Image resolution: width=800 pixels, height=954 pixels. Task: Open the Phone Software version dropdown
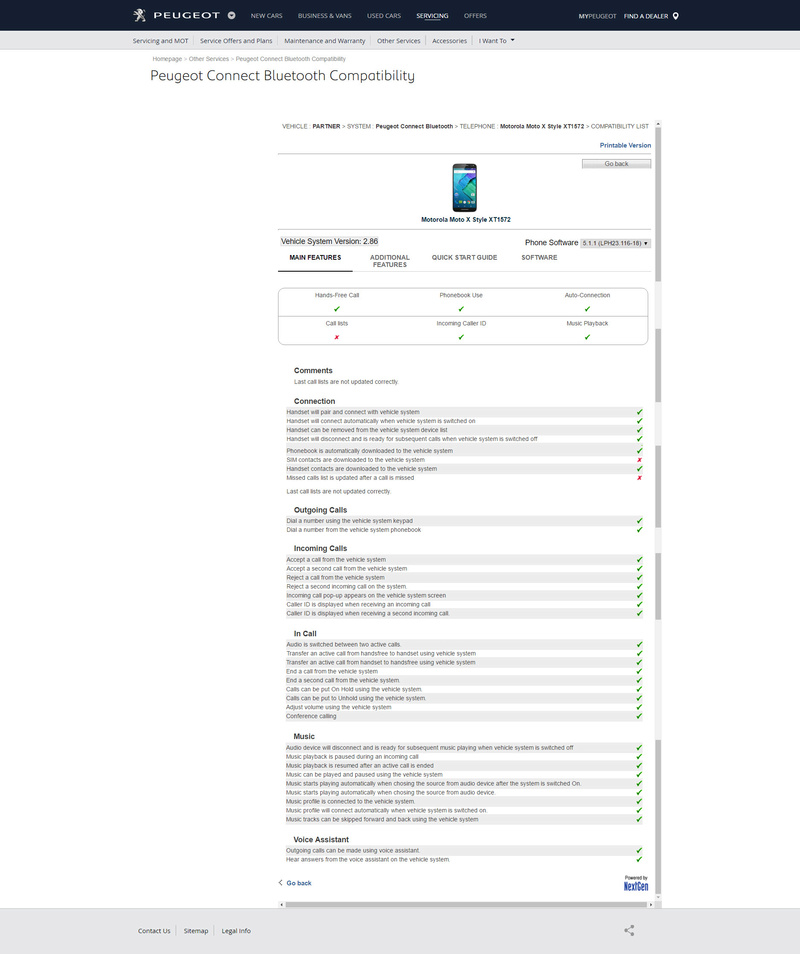(615, 243)
